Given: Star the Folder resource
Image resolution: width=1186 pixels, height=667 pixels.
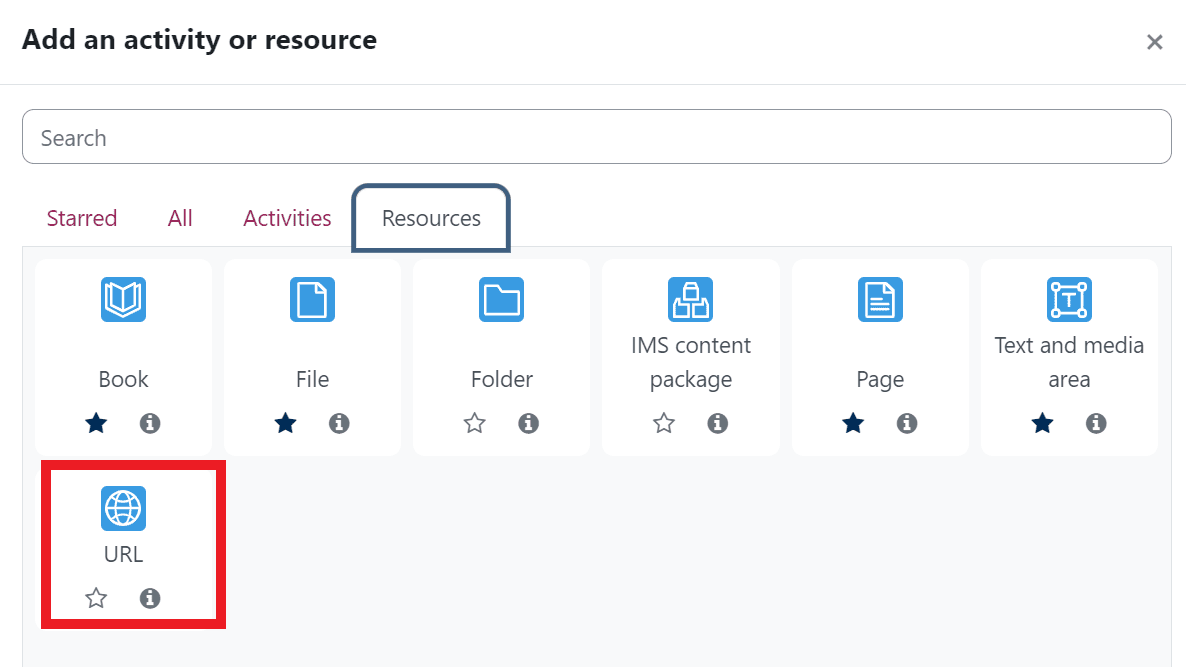Looking at the screenshot, I should [474, 423].
